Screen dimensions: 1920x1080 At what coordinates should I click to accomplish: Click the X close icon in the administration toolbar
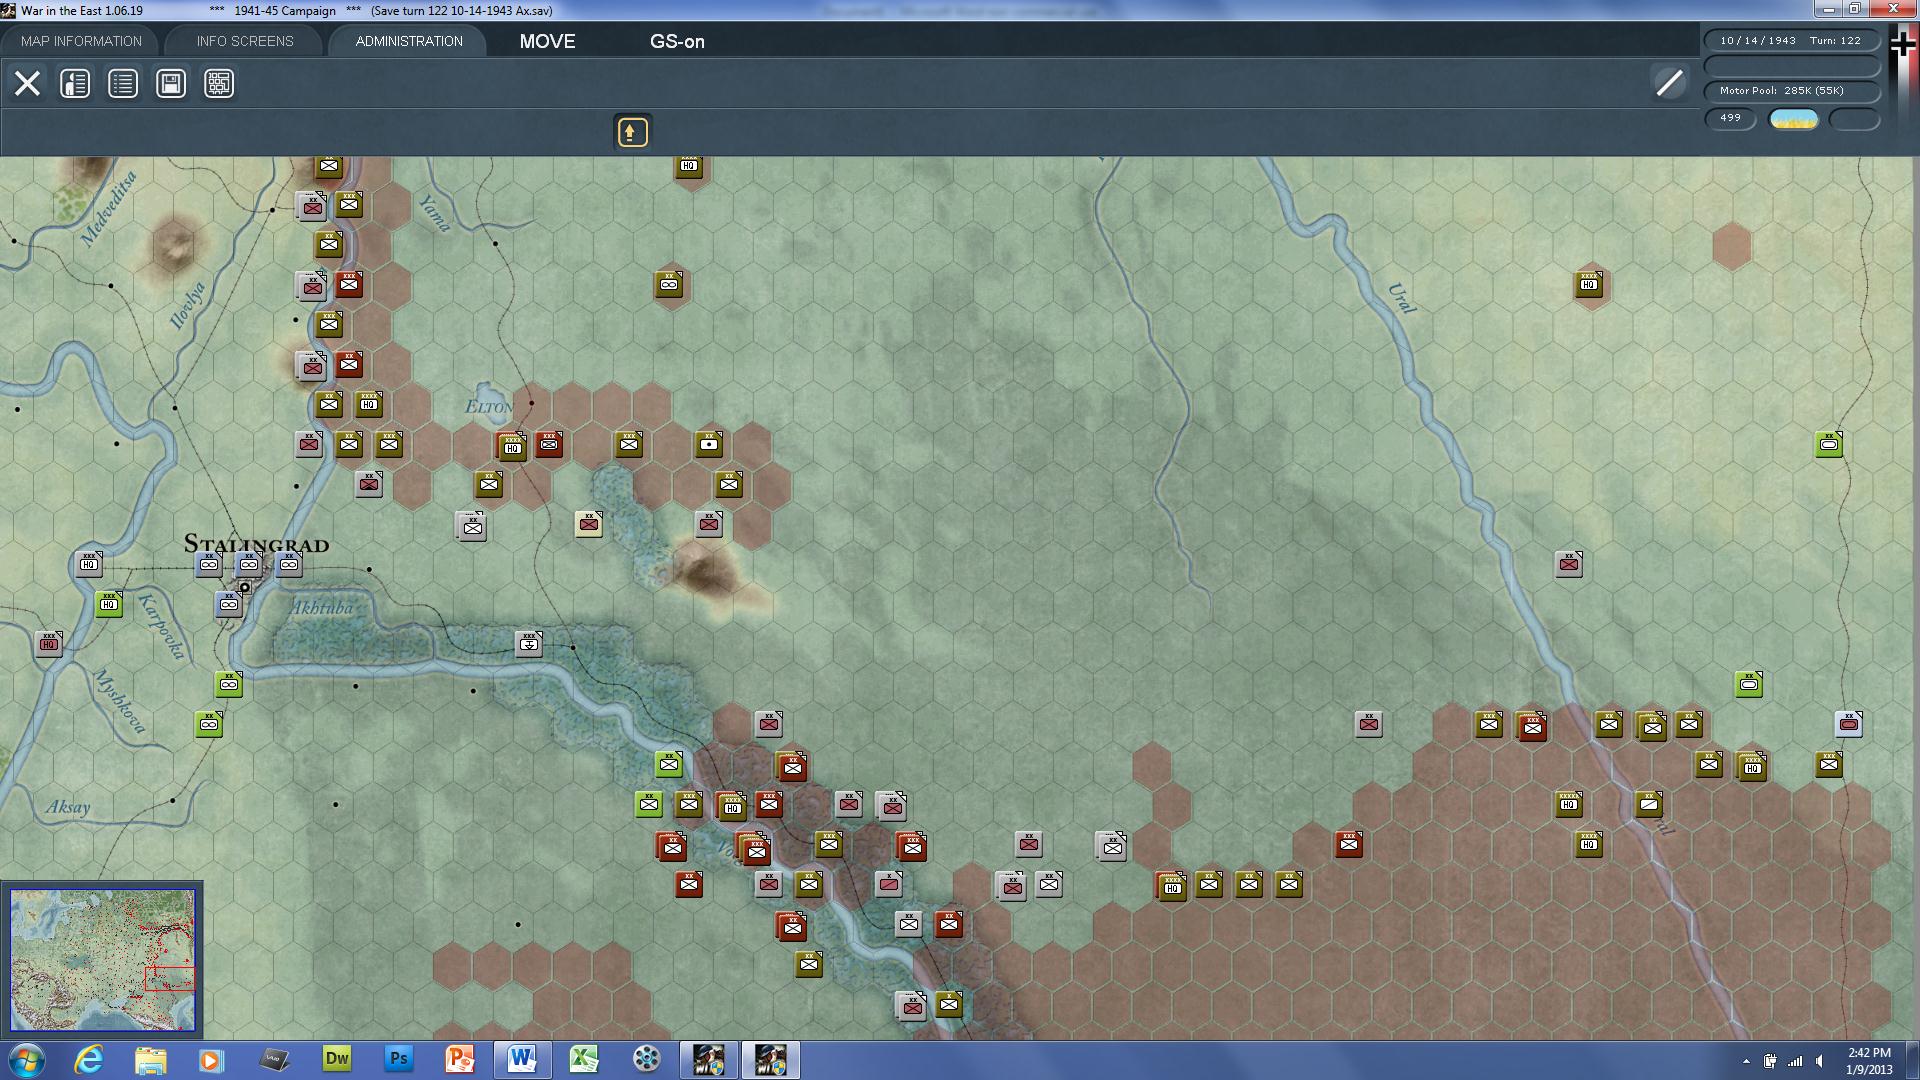pyautogui.click(x=27, y=83)
